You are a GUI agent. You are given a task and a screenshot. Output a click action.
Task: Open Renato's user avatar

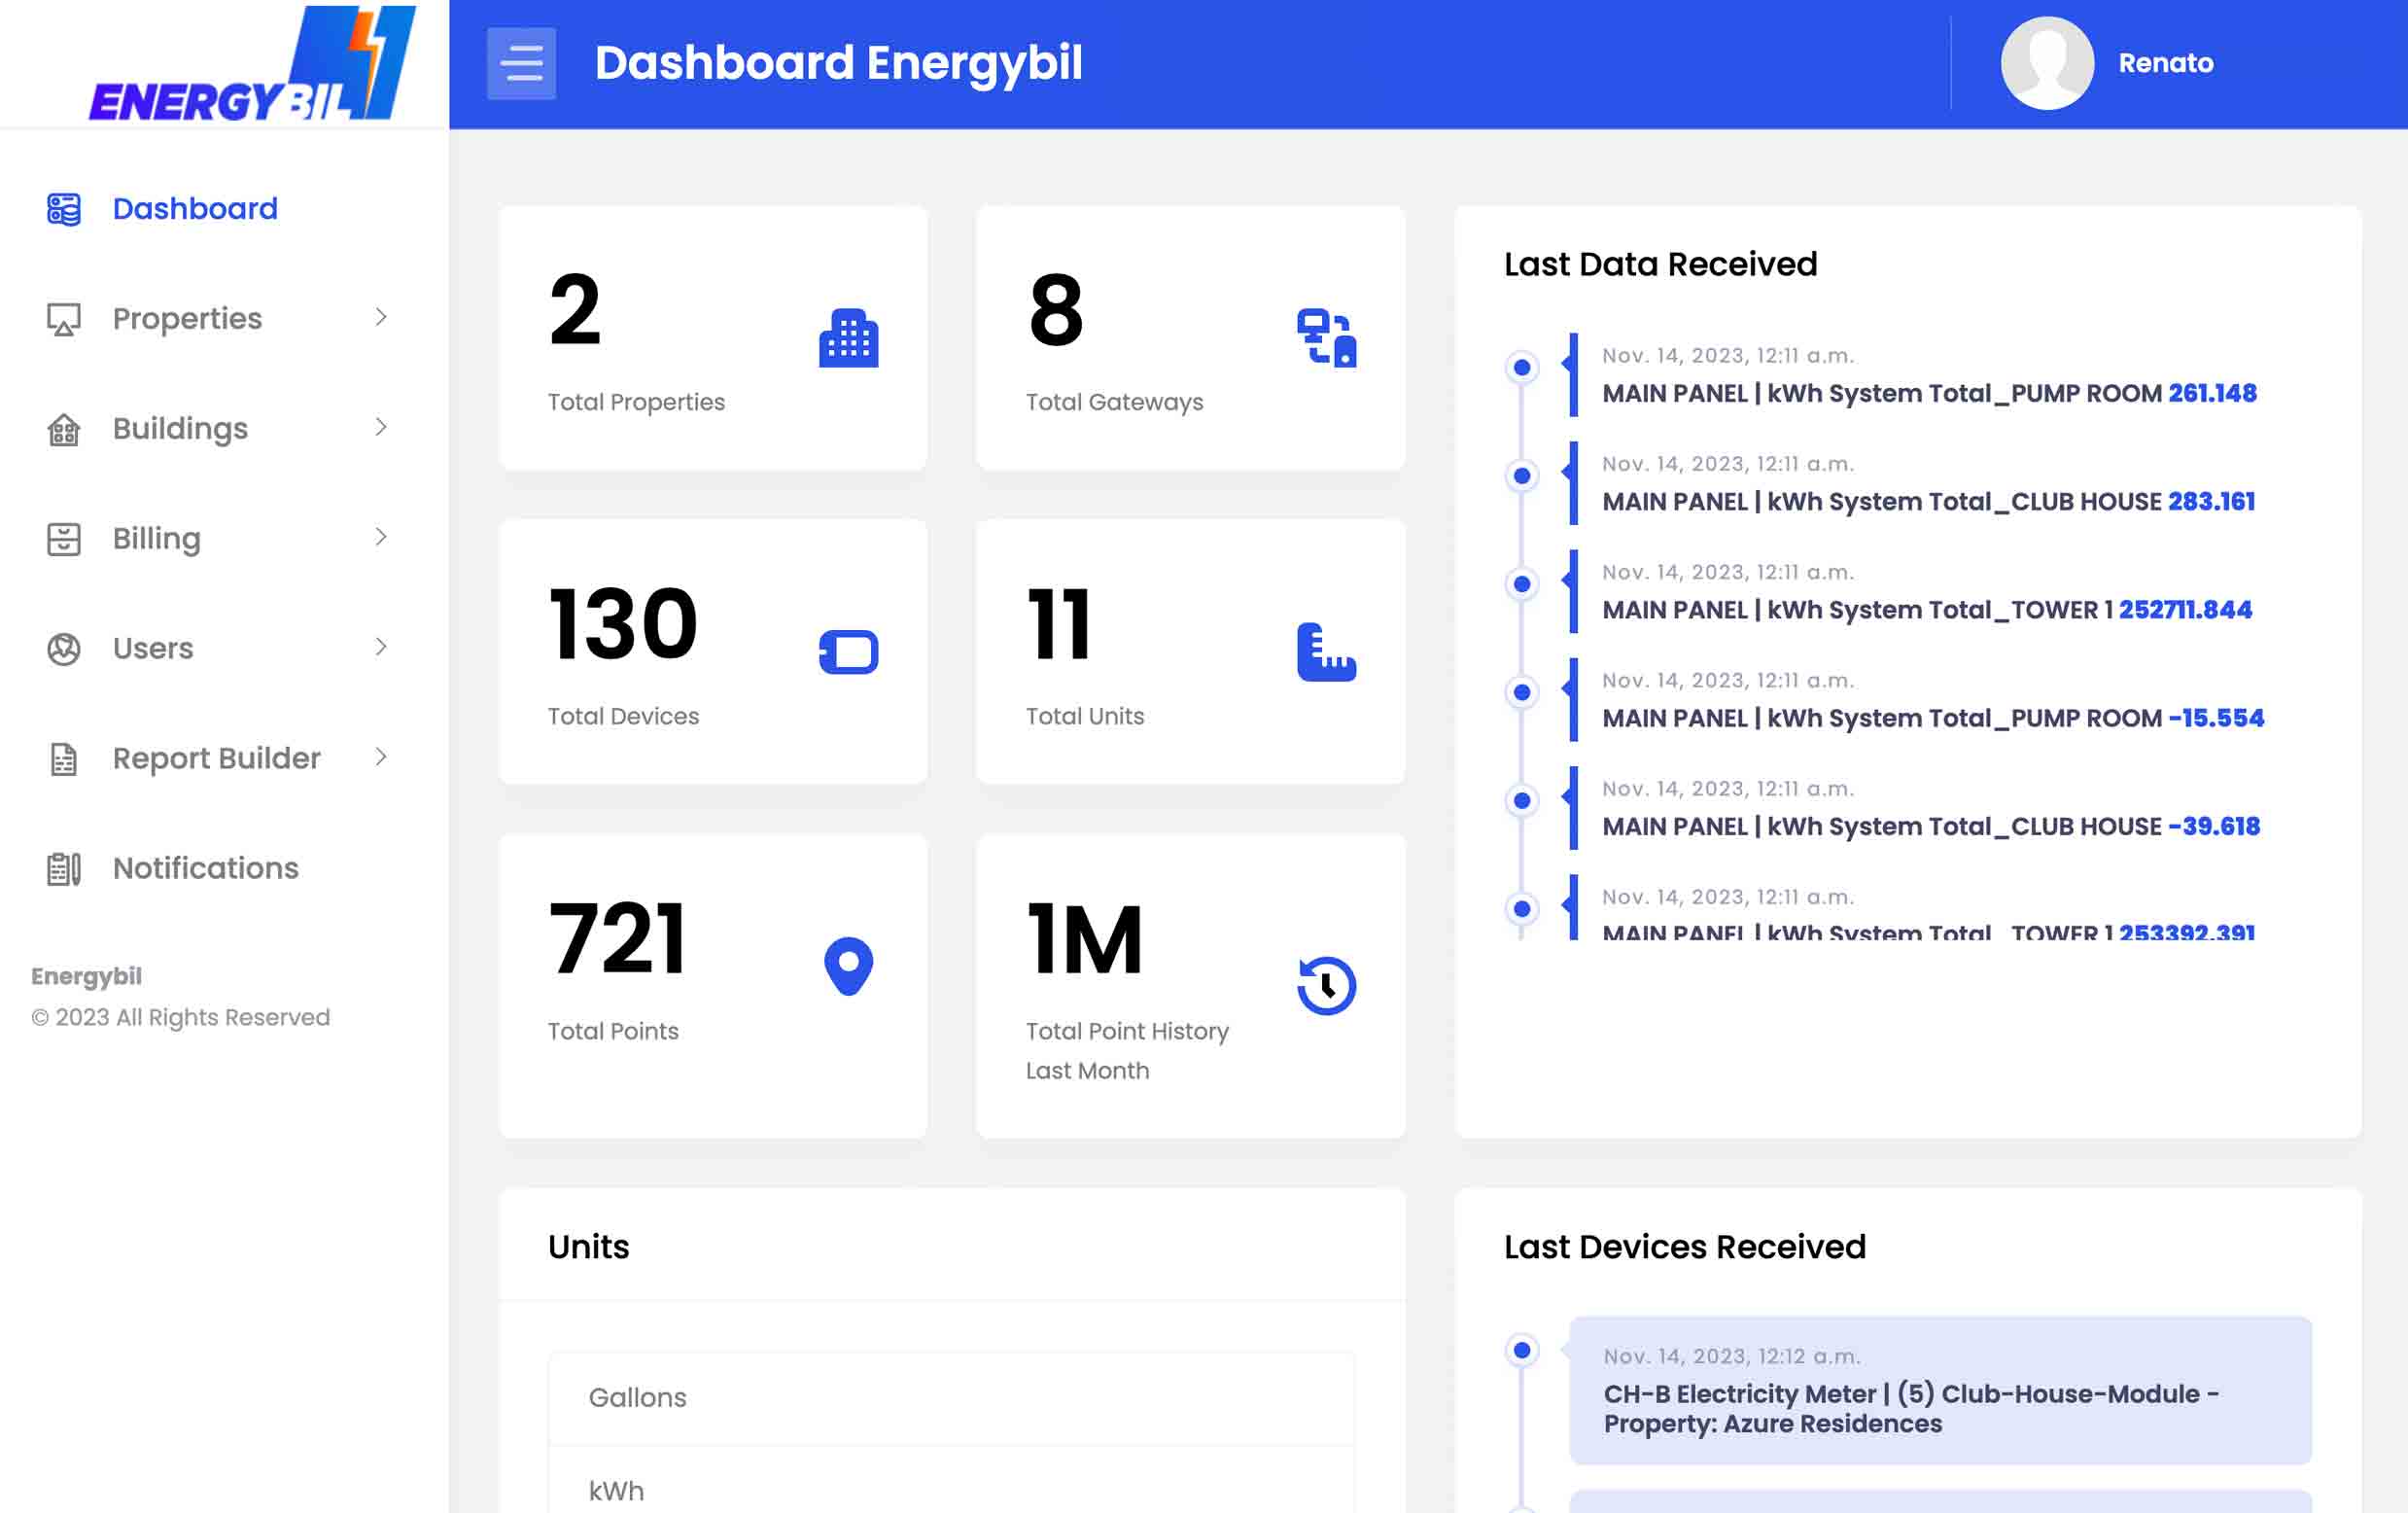2046,63
